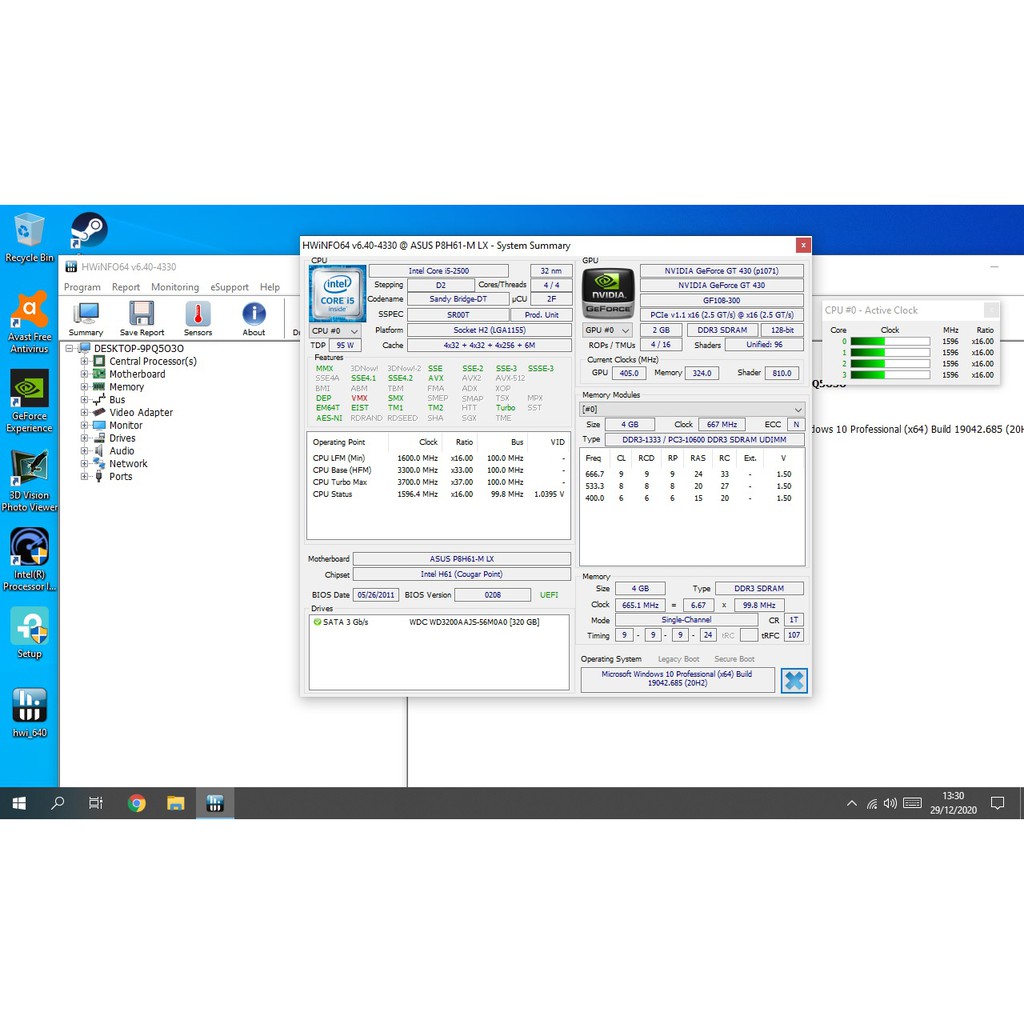Open the CPU #0 selector dropdown

pyautogui.click(x=334, y=330)
